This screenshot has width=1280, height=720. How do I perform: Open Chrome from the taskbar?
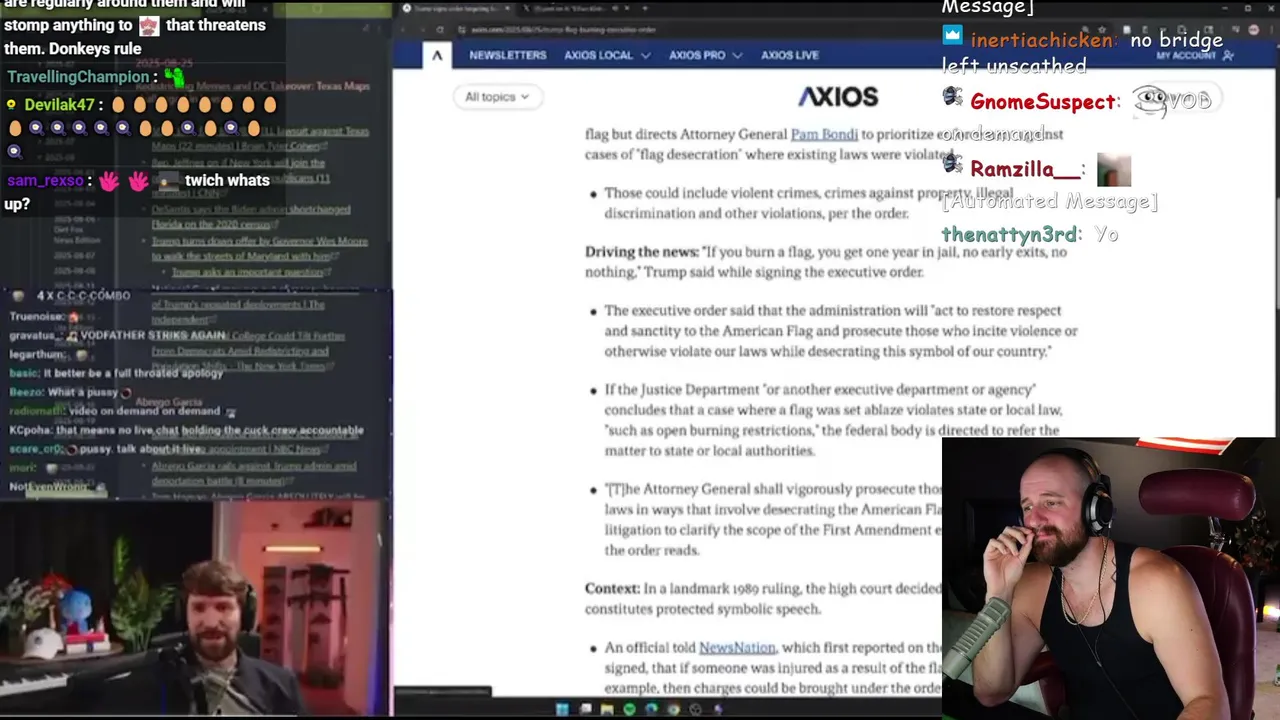673,709
